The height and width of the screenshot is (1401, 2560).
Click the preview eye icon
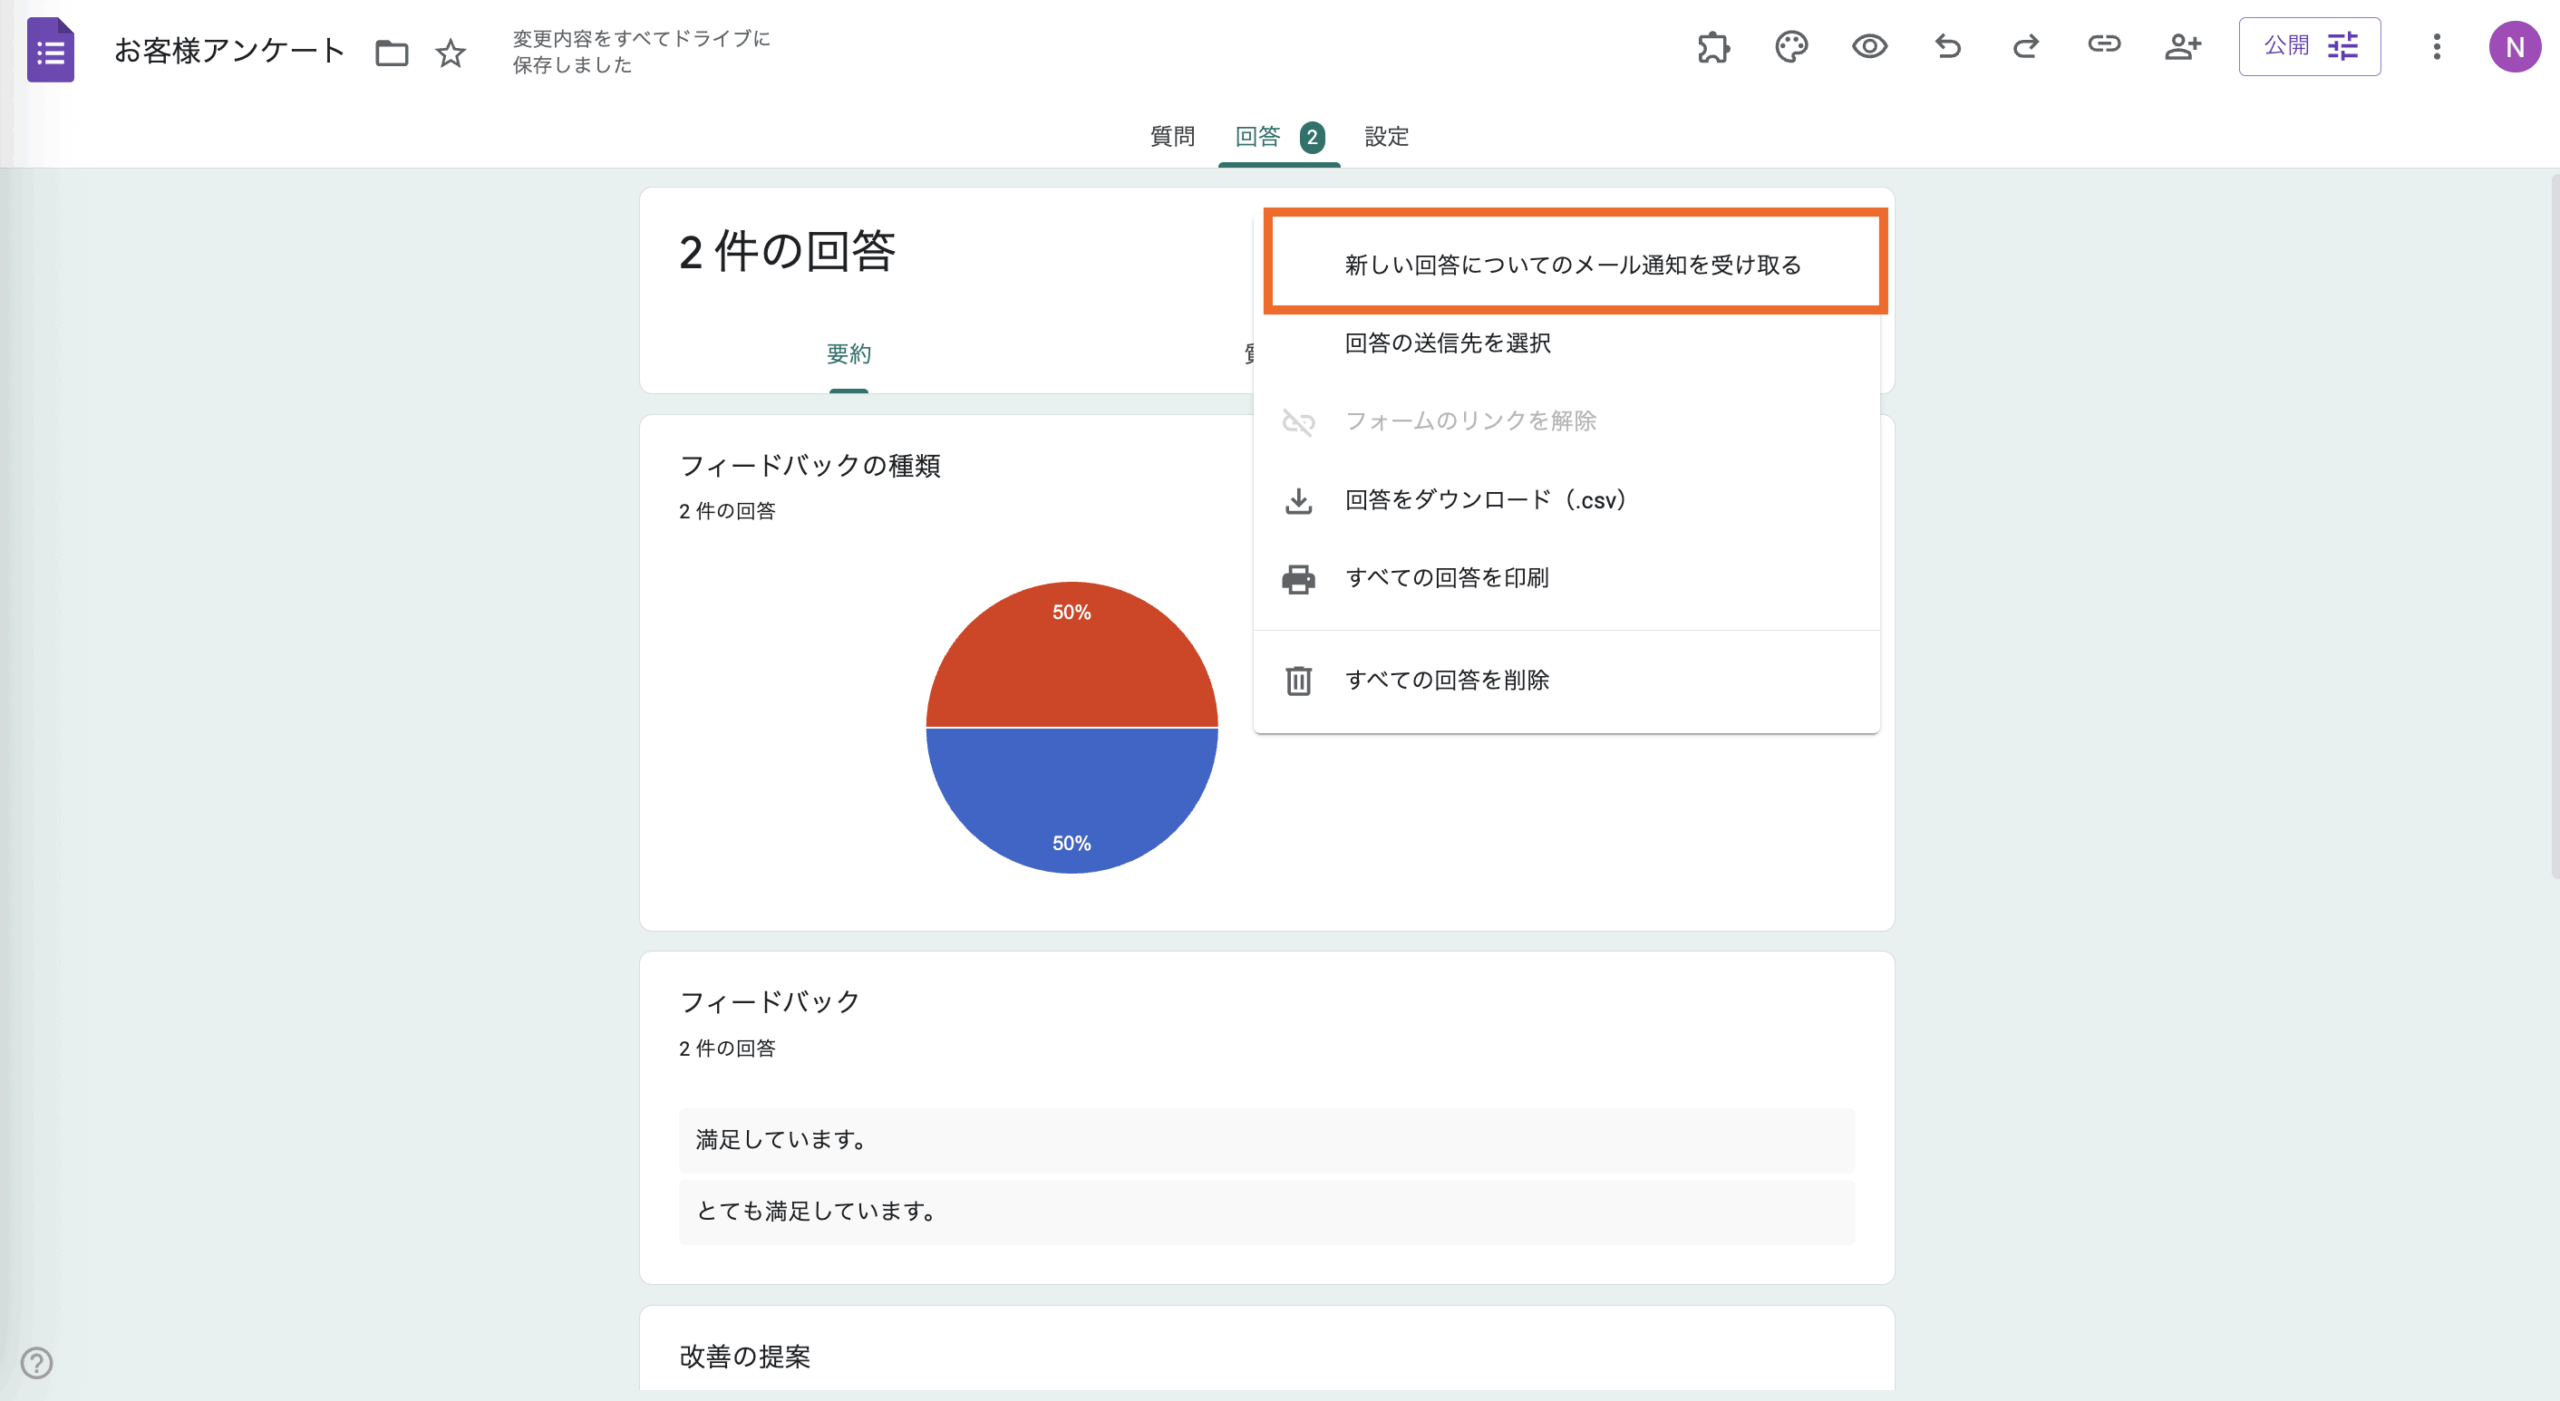[1869, 47]
